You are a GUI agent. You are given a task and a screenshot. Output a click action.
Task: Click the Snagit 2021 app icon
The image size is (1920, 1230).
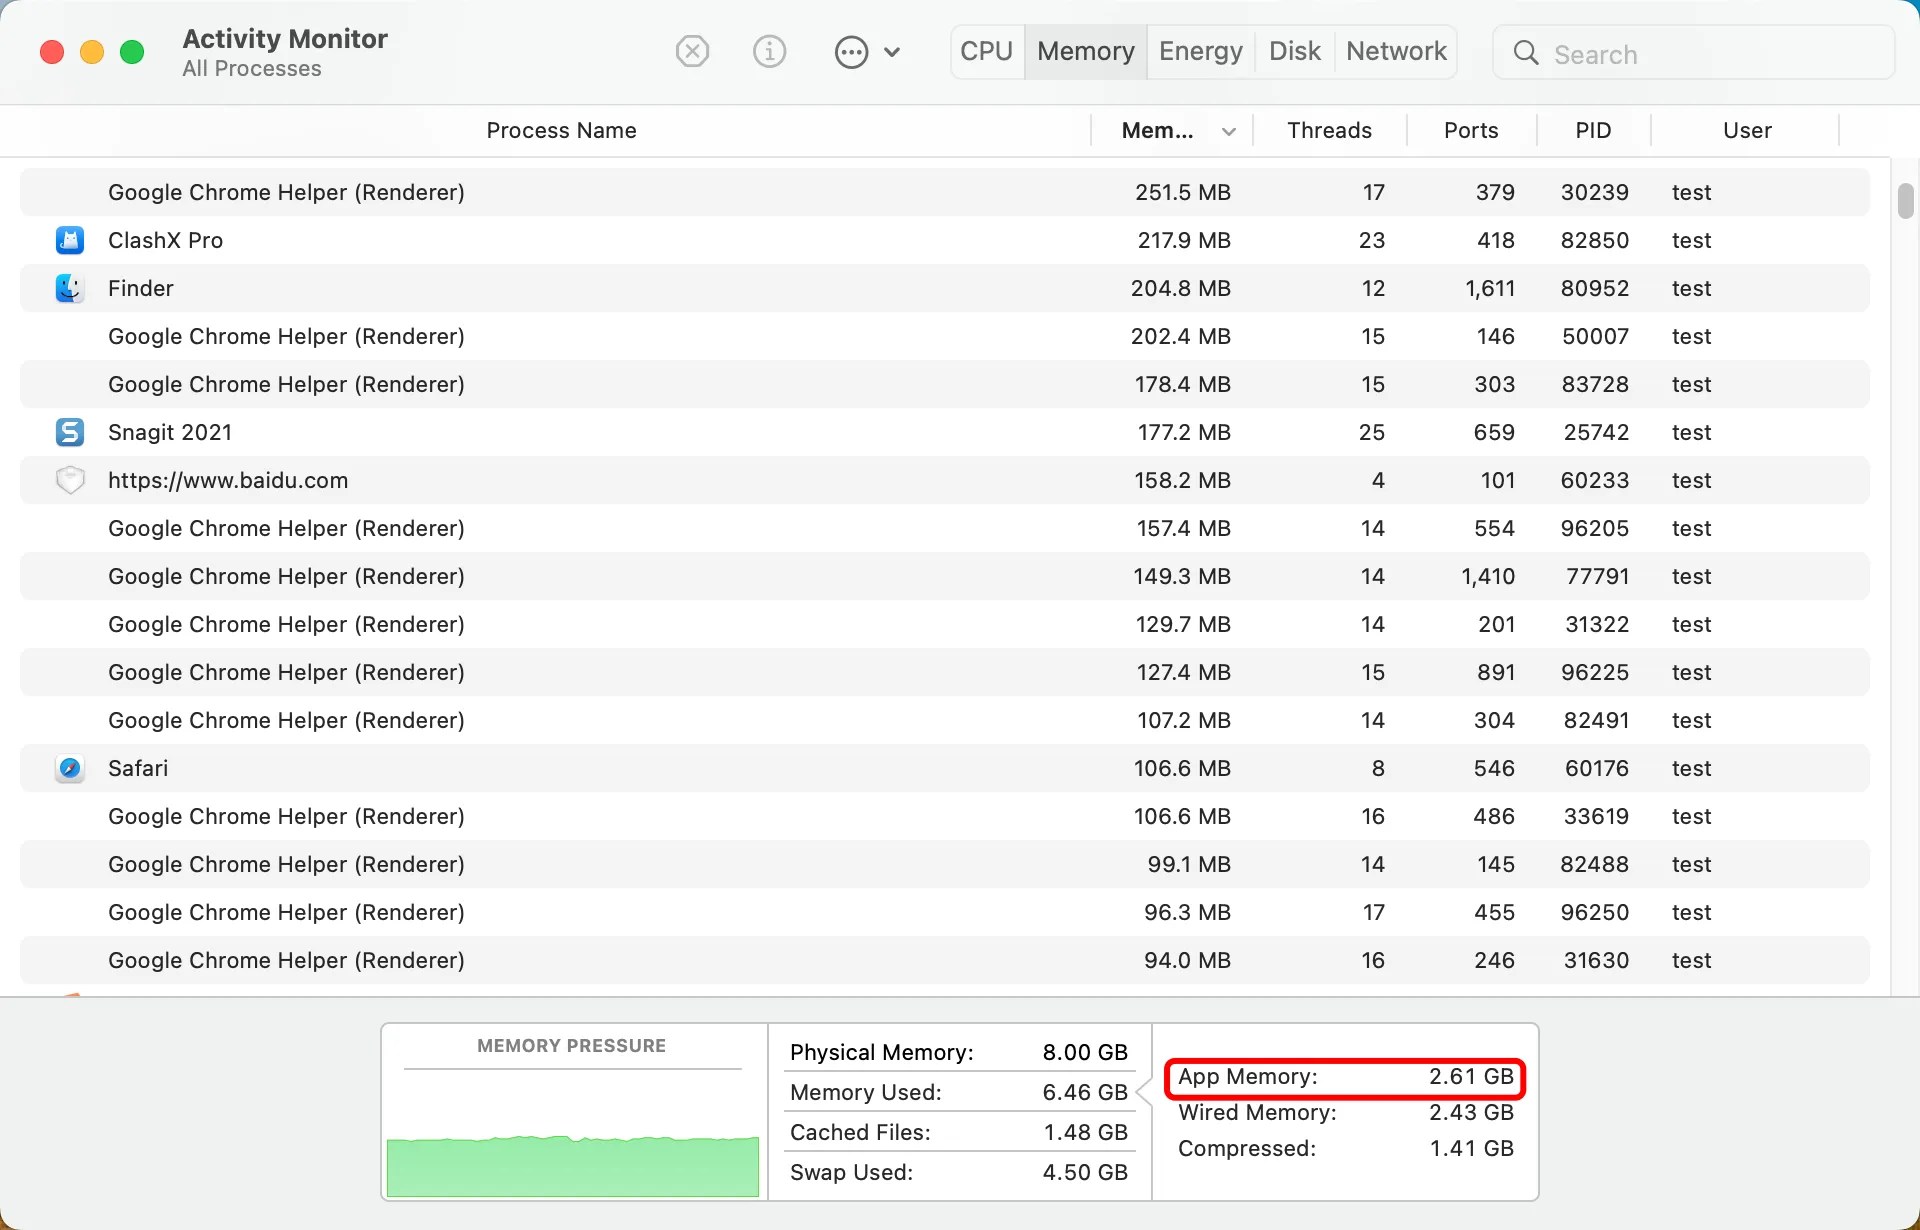pos(70,432)
